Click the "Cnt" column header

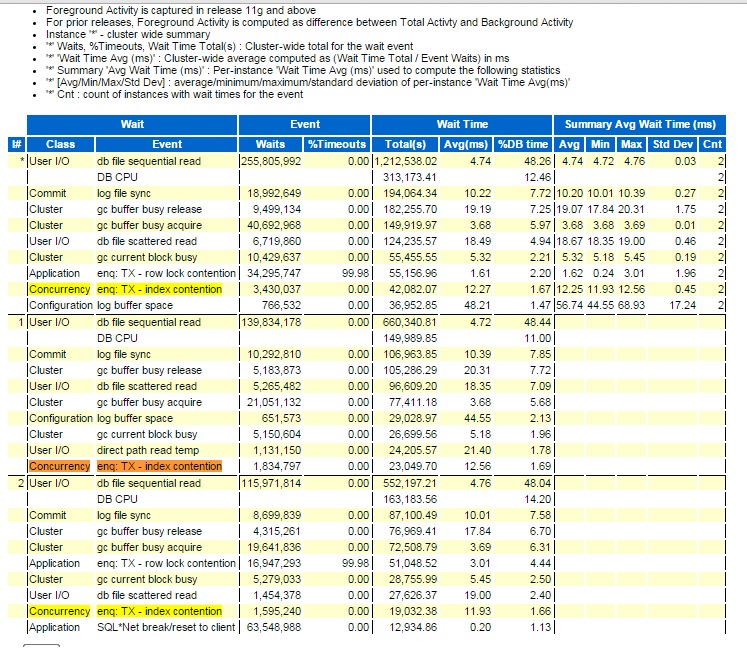711,144
